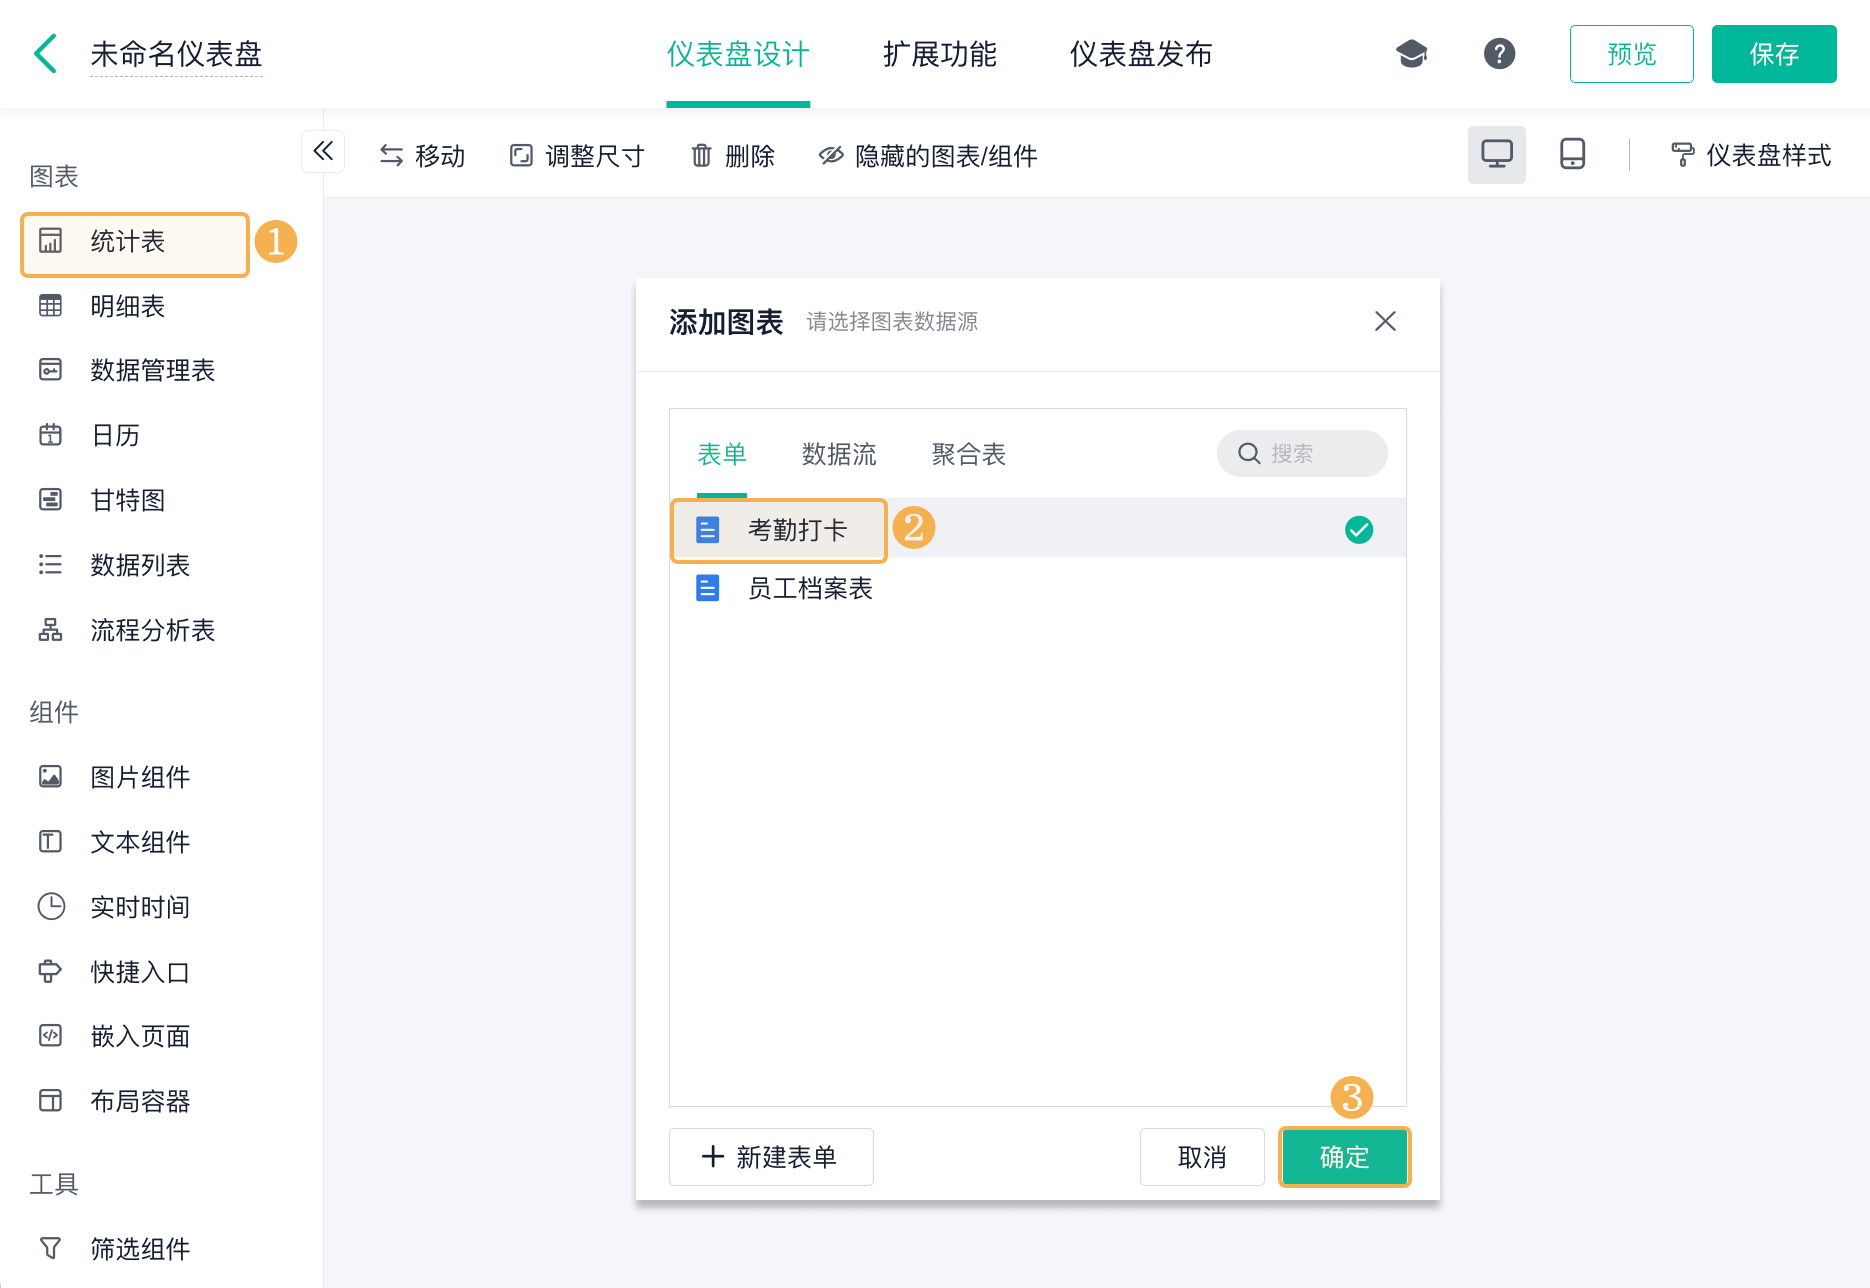Screen dimensions: 1870x1288
Task: Close the 添加图表 dialog
Action: click(x=1385, y=321)
